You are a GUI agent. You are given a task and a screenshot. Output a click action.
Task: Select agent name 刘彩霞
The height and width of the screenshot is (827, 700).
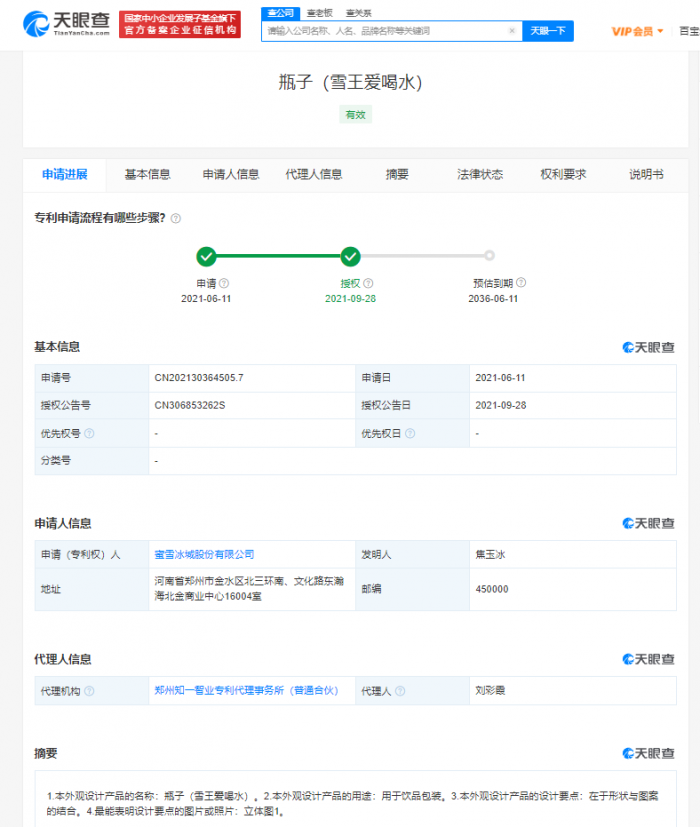[x=491, y=690]
